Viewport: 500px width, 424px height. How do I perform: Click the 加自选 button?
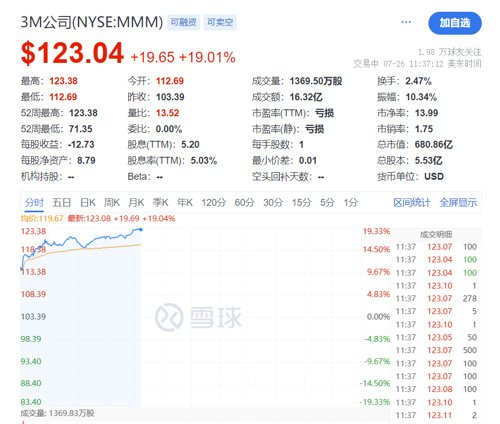coord(455,23)
